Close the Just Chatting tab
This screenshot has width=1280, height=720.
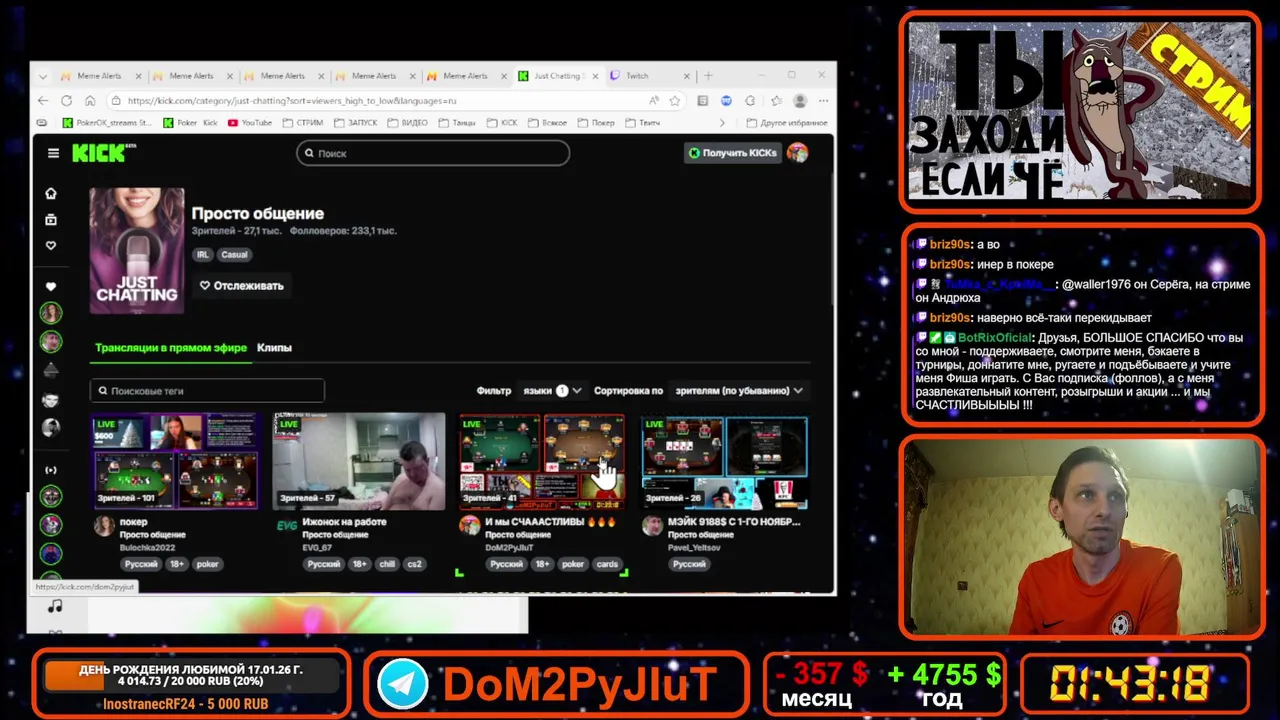[x=596, y=76]
